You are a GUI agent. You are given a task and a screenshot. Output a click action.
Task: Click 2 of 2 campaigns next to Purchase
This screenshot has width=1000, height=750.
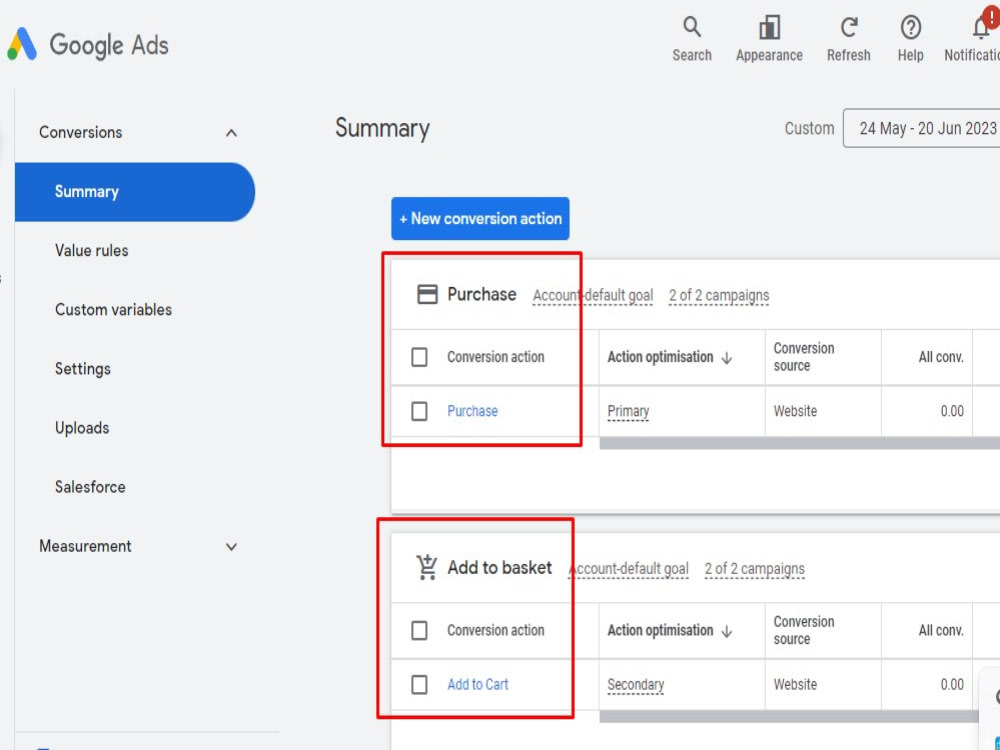(x=719, y=296)
